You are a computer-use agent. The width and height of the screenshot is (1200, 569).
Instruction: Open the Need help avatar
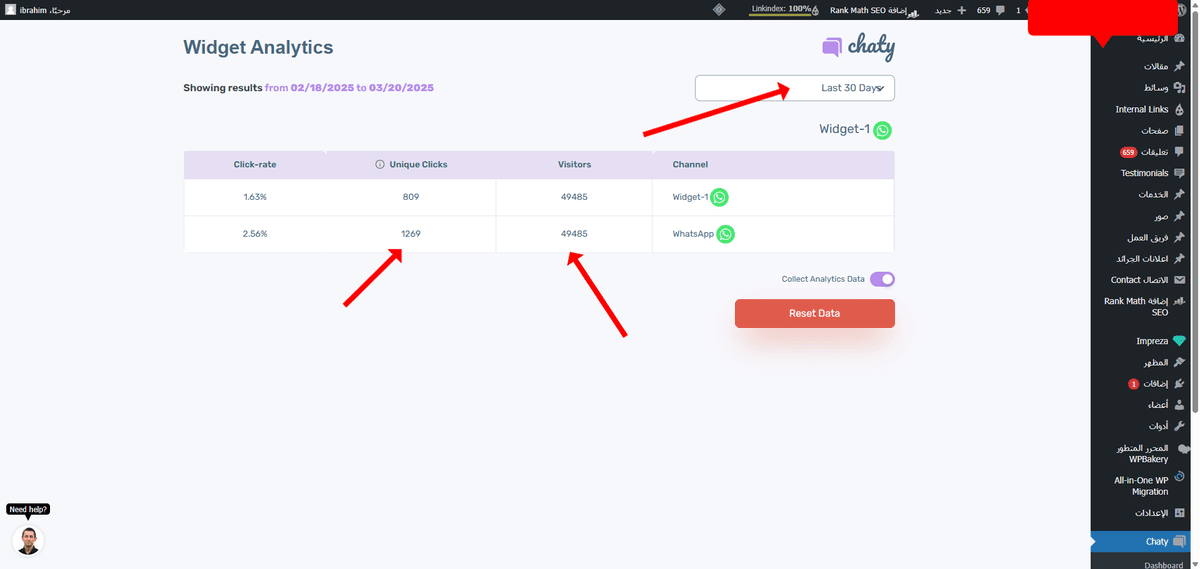coord(29,540)
